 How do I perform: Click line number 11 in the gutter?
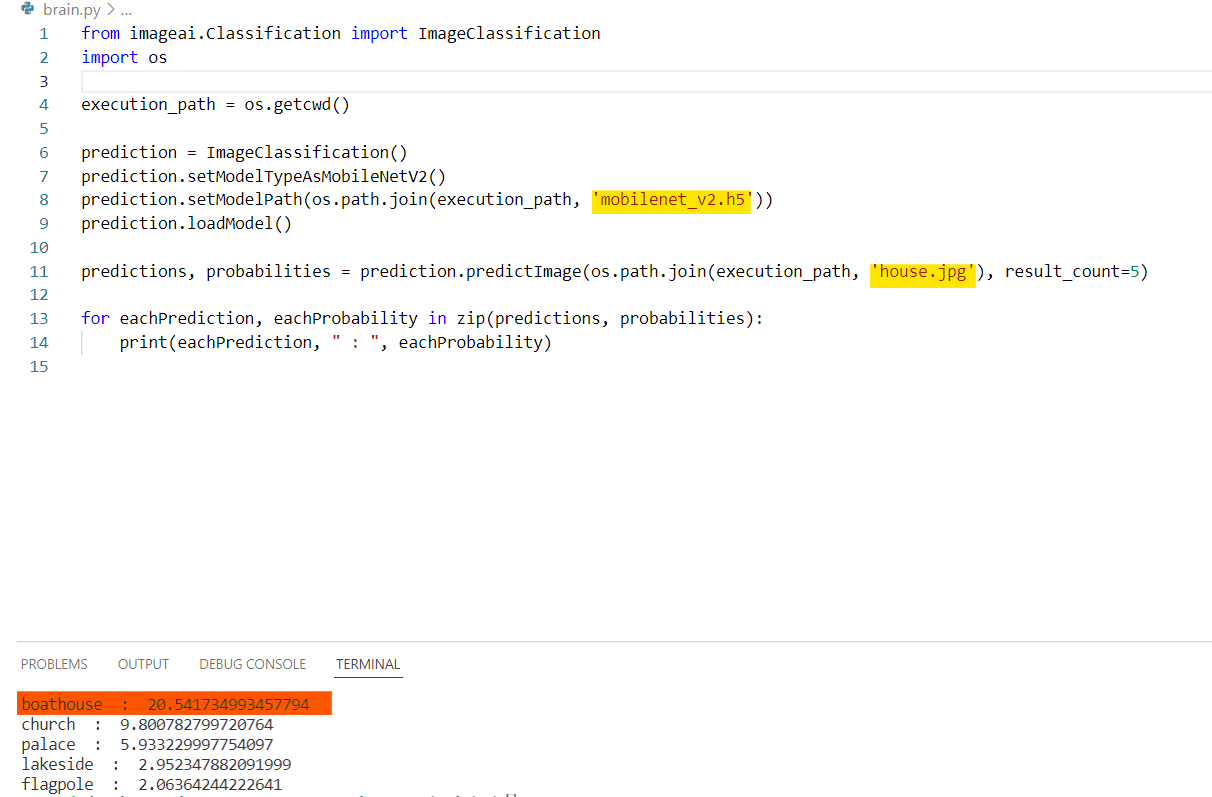(38, 271)
